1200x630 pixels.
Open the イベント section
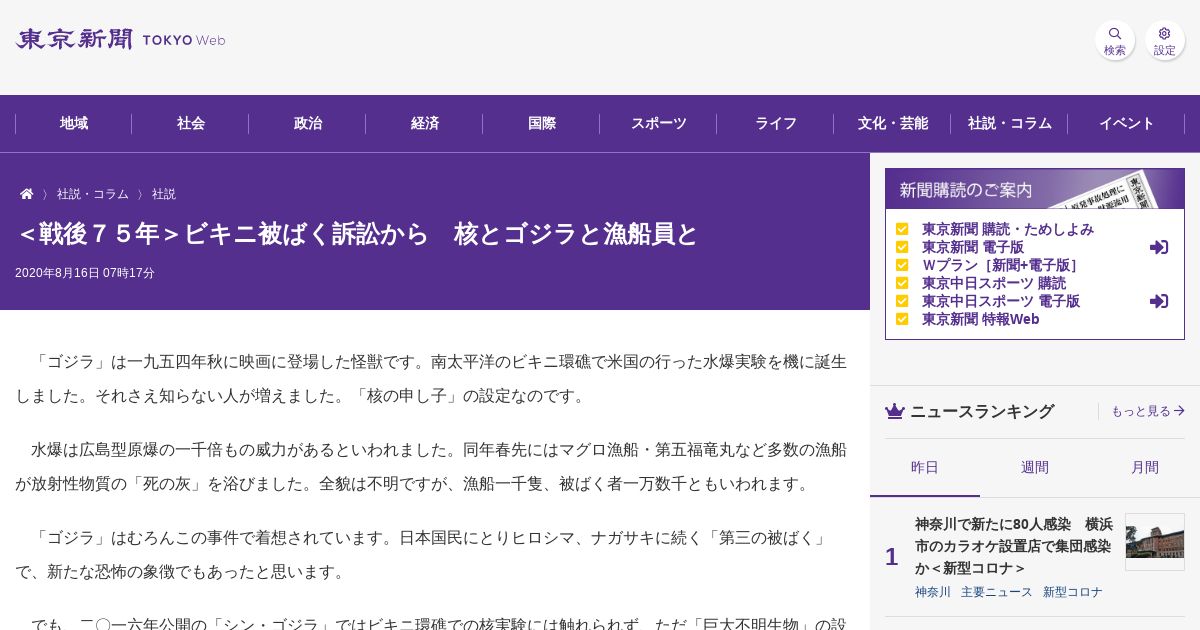[x=1127, y=123]
